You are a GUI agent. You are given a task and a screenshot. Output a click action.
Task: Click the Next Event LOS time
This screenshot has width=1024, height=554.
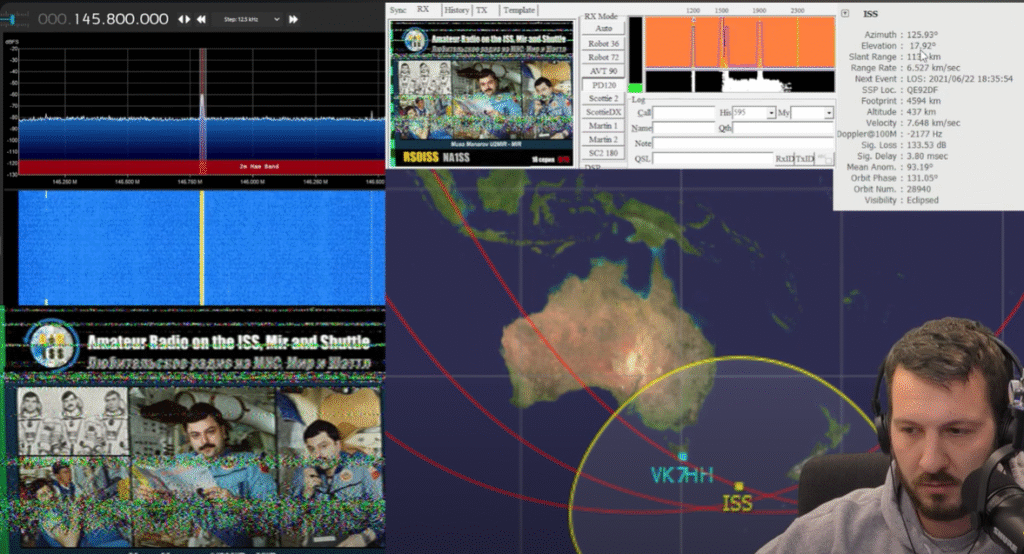pos(959,79)
